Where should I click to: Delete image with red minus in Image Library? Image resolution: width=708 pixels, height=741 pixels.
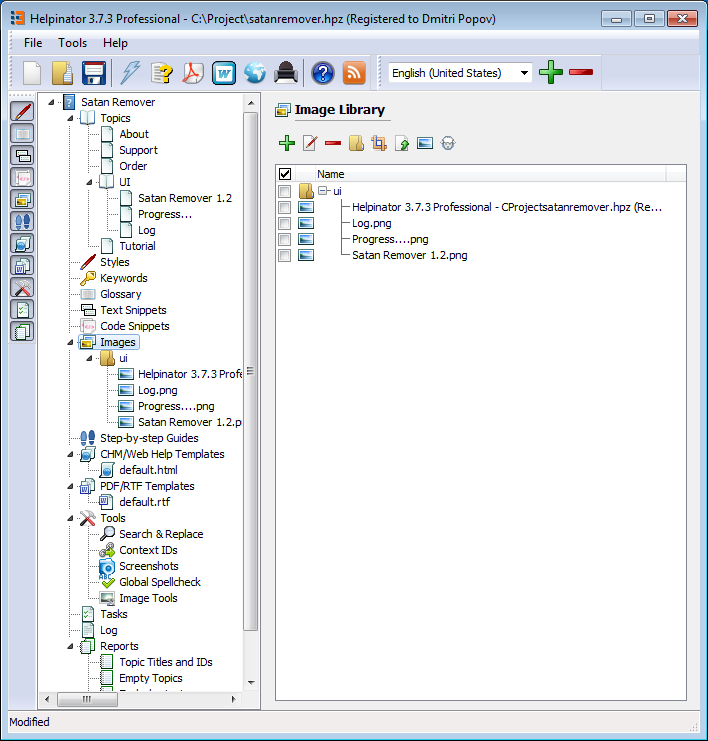[333, 143]
